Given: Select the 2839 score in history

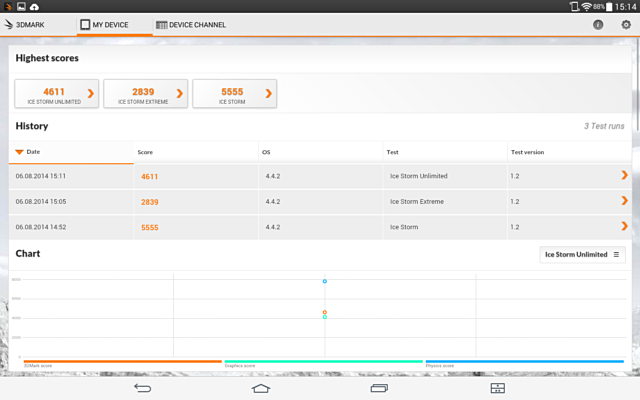Looking at the screenshot, I should pyautogui.click(x=150, y=202).
